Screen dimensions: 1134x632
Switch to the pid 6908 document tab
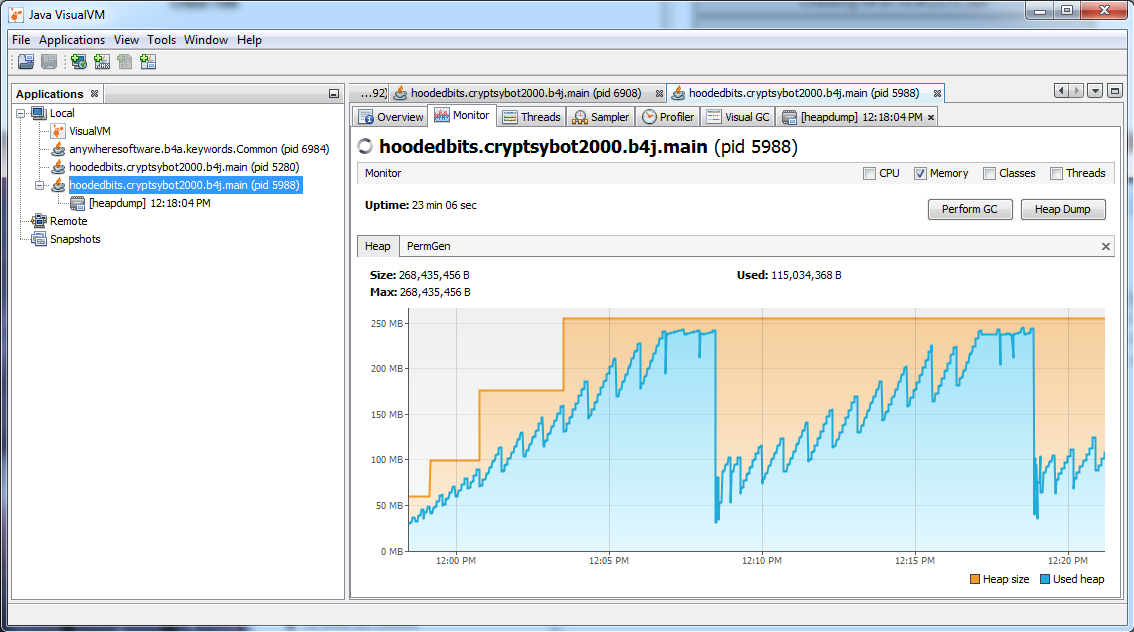(x=526, y=93)
